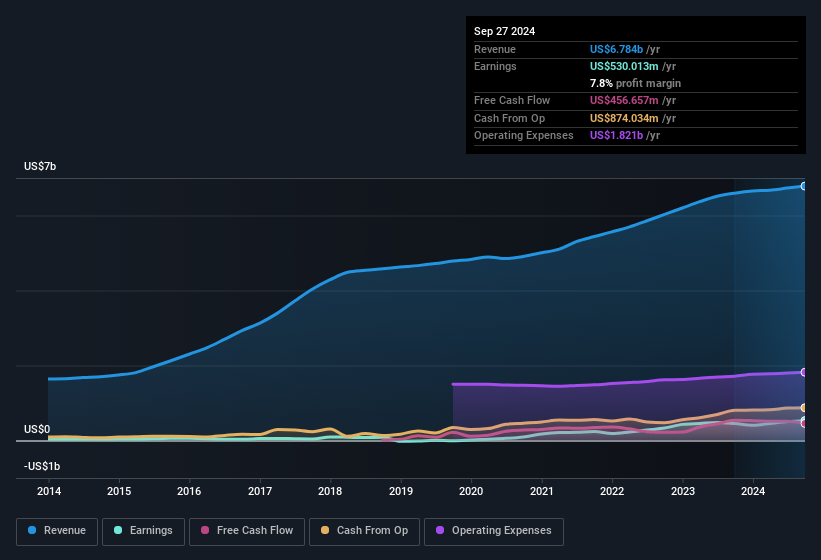Screen dimensions: 821x560
Task: Click the 2020 x-axis label
Action: pyautogui.click(x=471, y=491)
